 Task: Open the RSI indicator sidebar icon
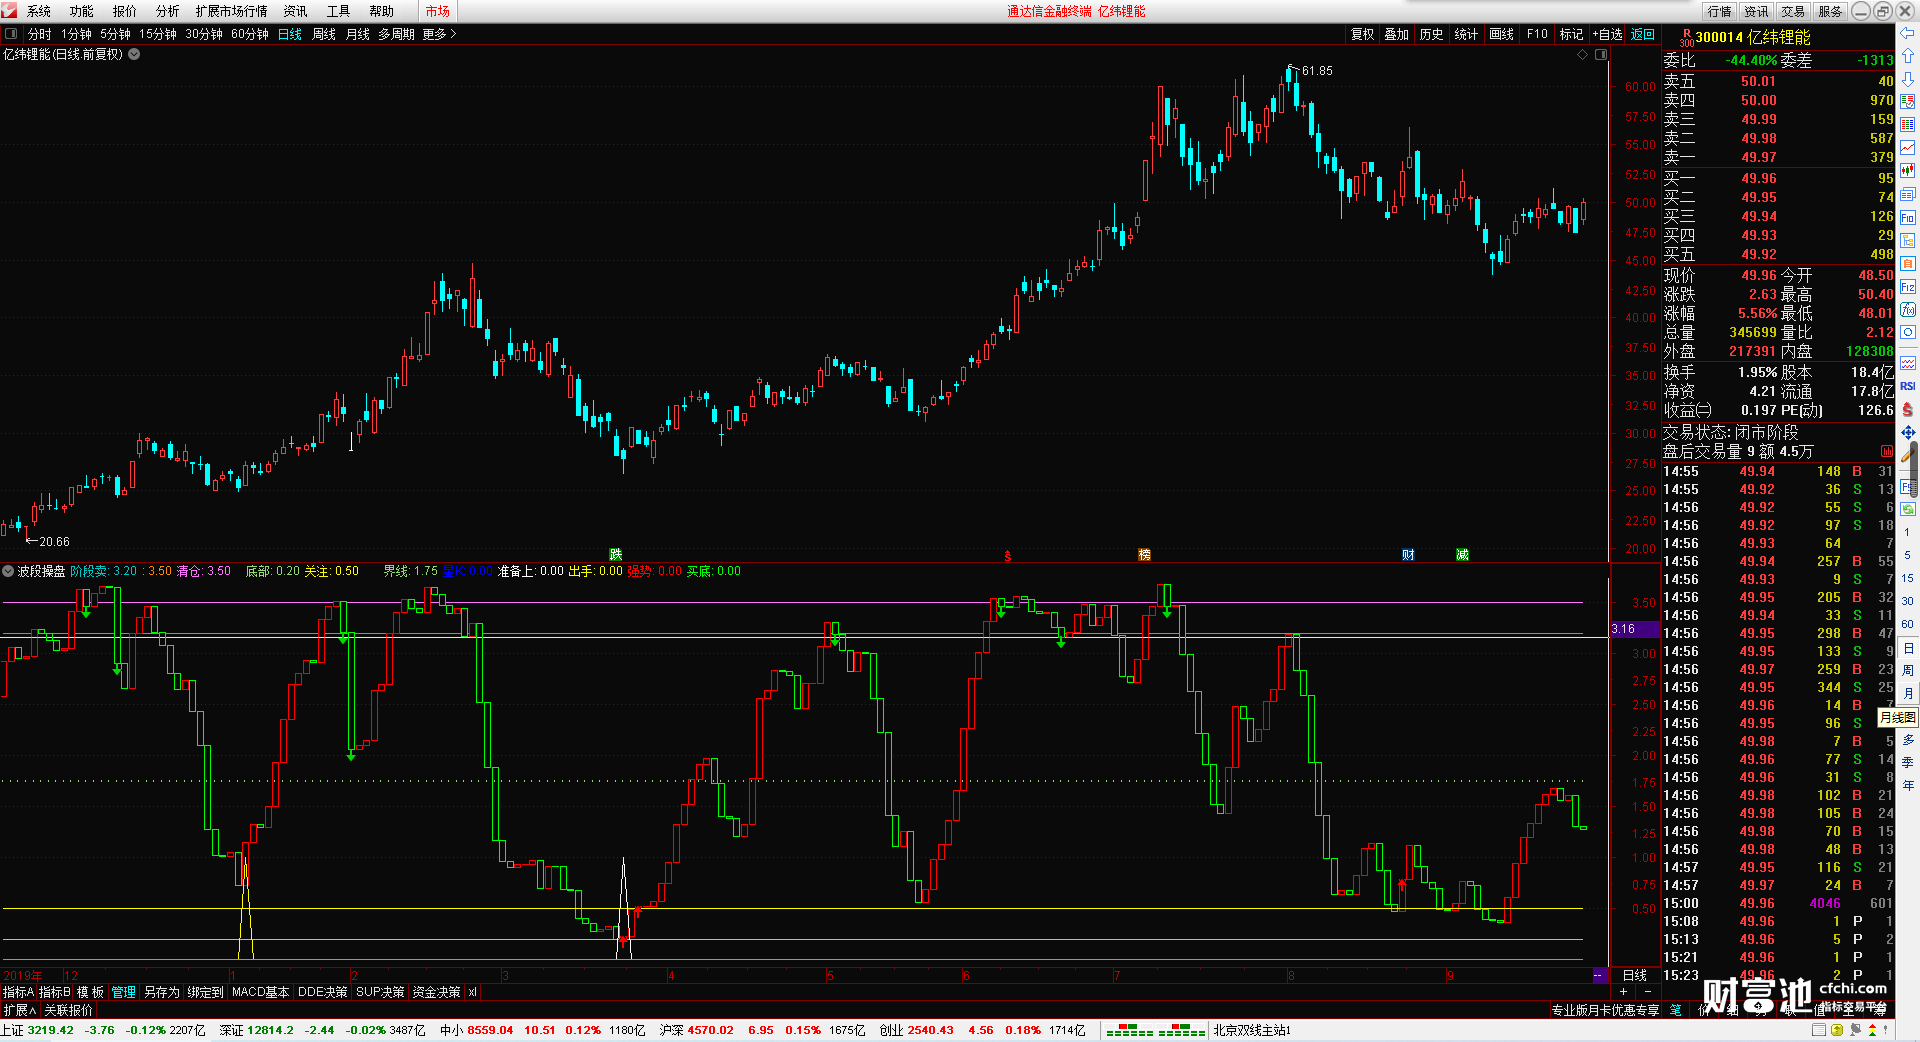point(1908,386)
